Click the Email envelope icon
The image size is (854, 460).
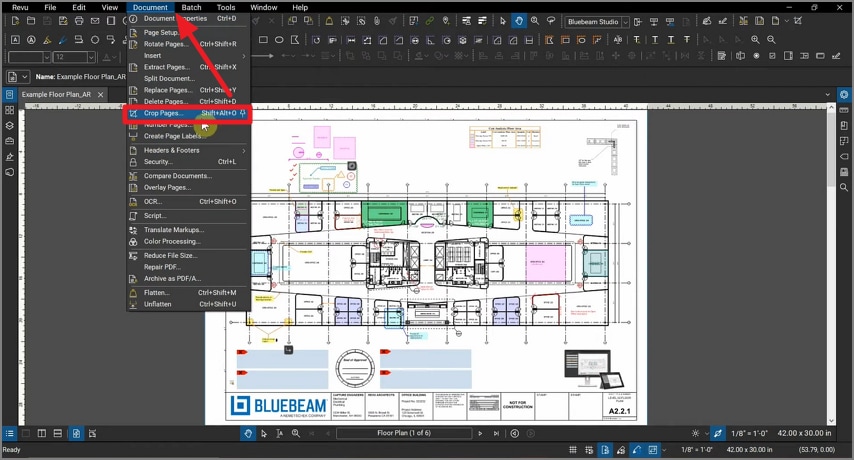[95, 21]
